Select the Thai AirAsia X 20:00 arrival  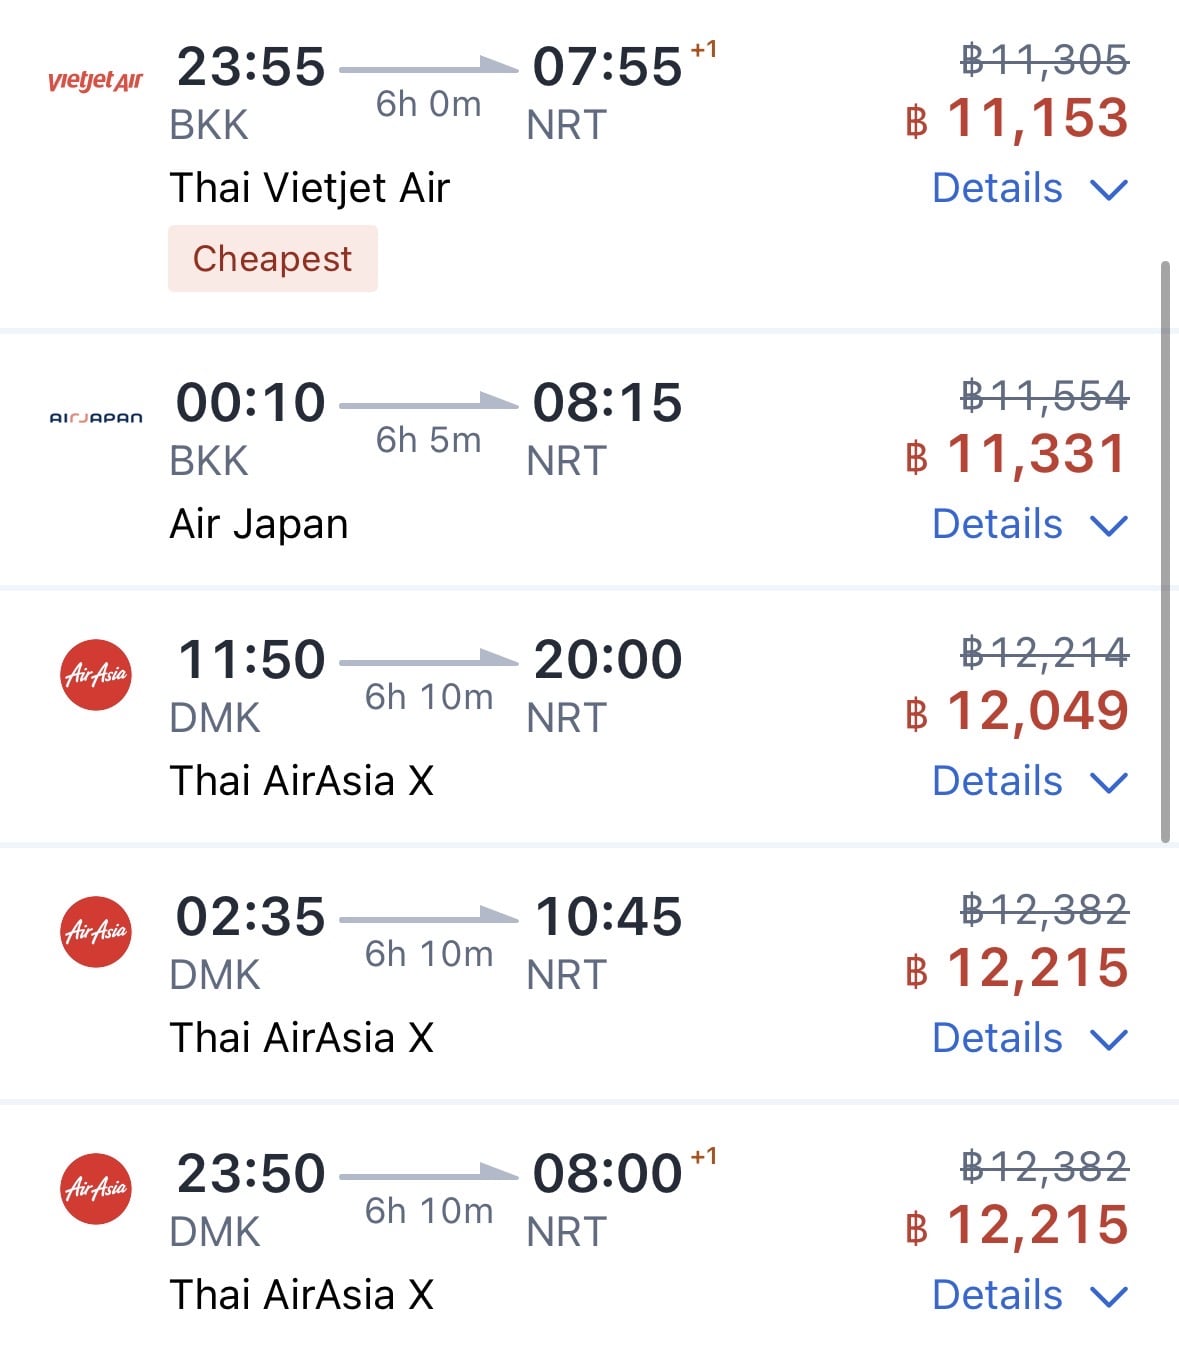607,660
